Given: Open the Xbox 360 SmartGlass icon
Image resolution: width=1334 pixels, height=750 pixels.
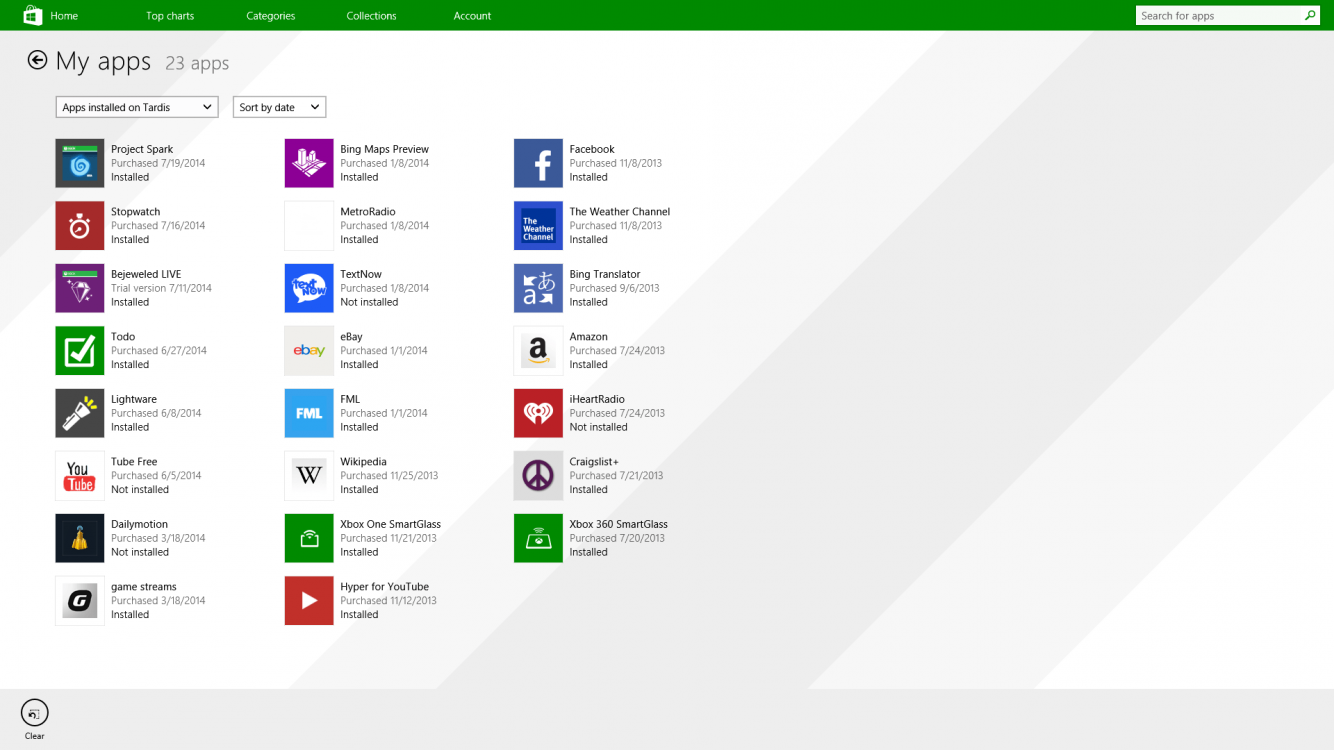Looking at the screenshot, I should coord(538,538).
